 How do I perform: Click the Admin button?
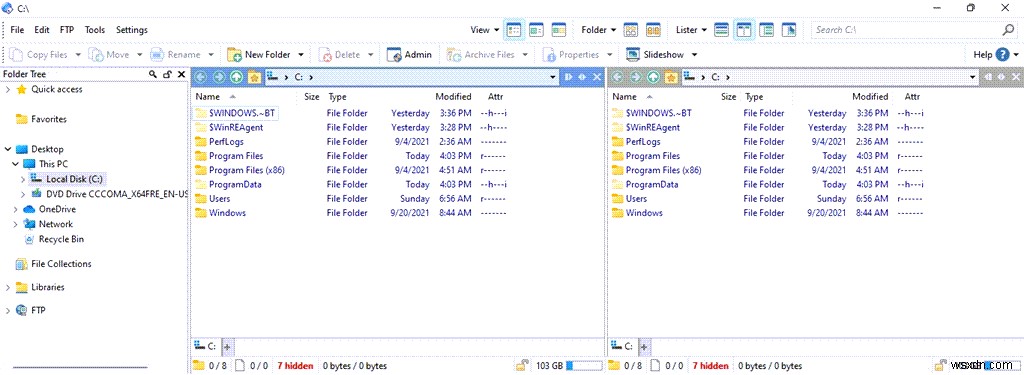click(409, 55)
